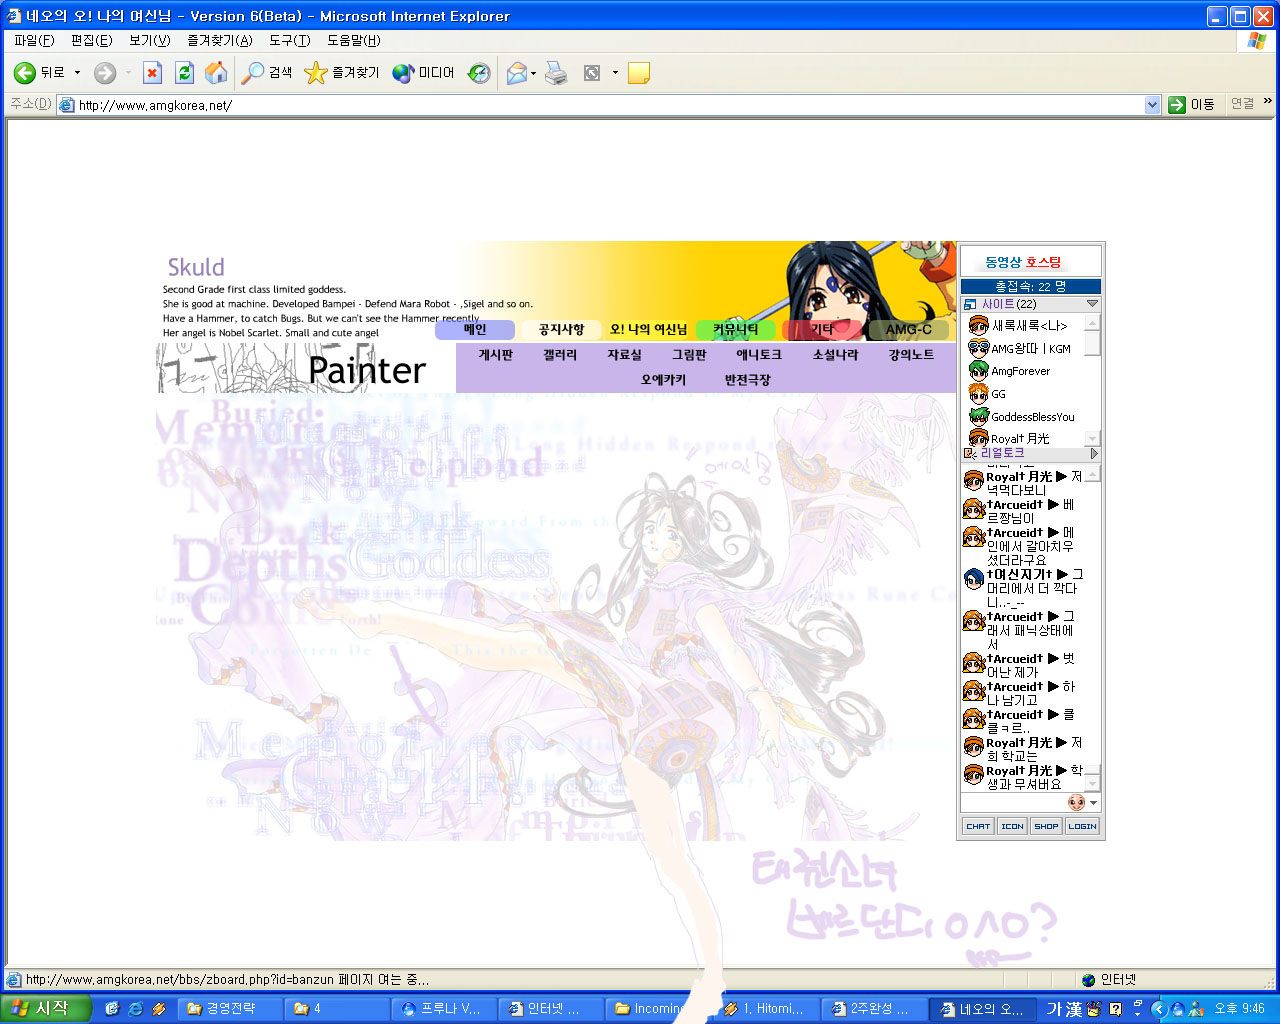Go to the home page icon
The height and width of the screenshot is (1024, 1280).
216,73
